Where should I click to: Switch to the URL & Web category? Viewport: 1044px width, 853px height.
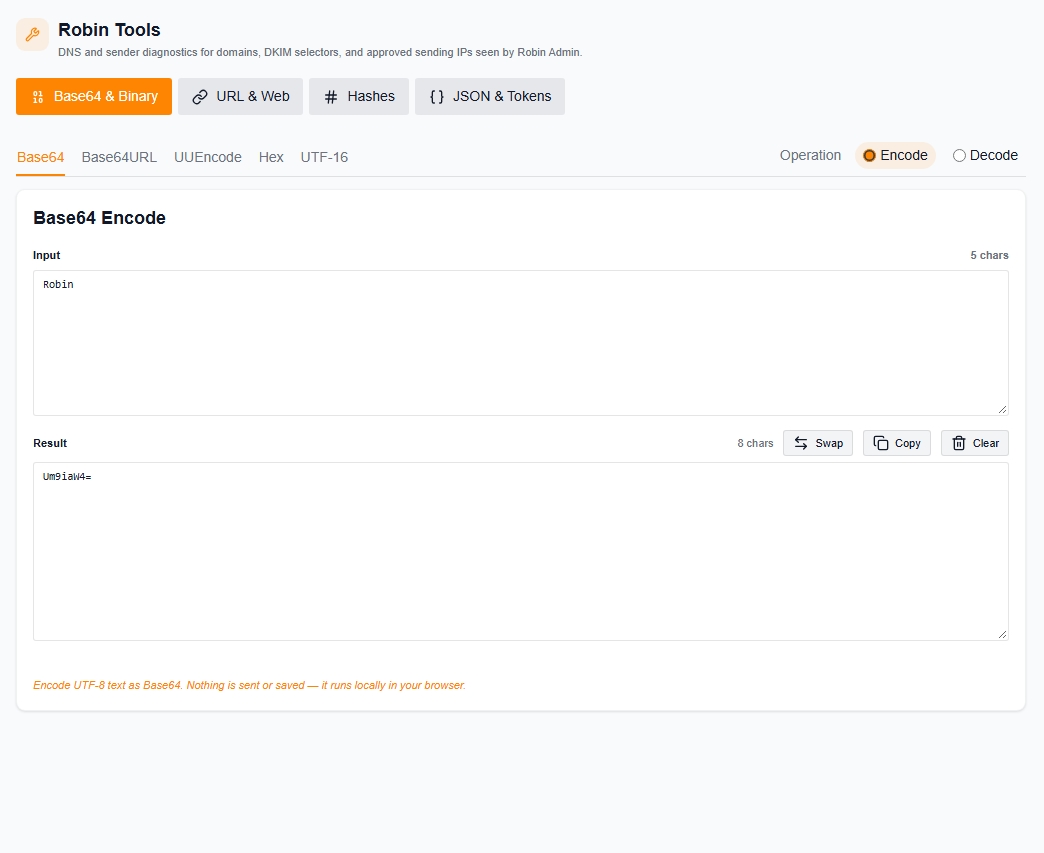240,97
